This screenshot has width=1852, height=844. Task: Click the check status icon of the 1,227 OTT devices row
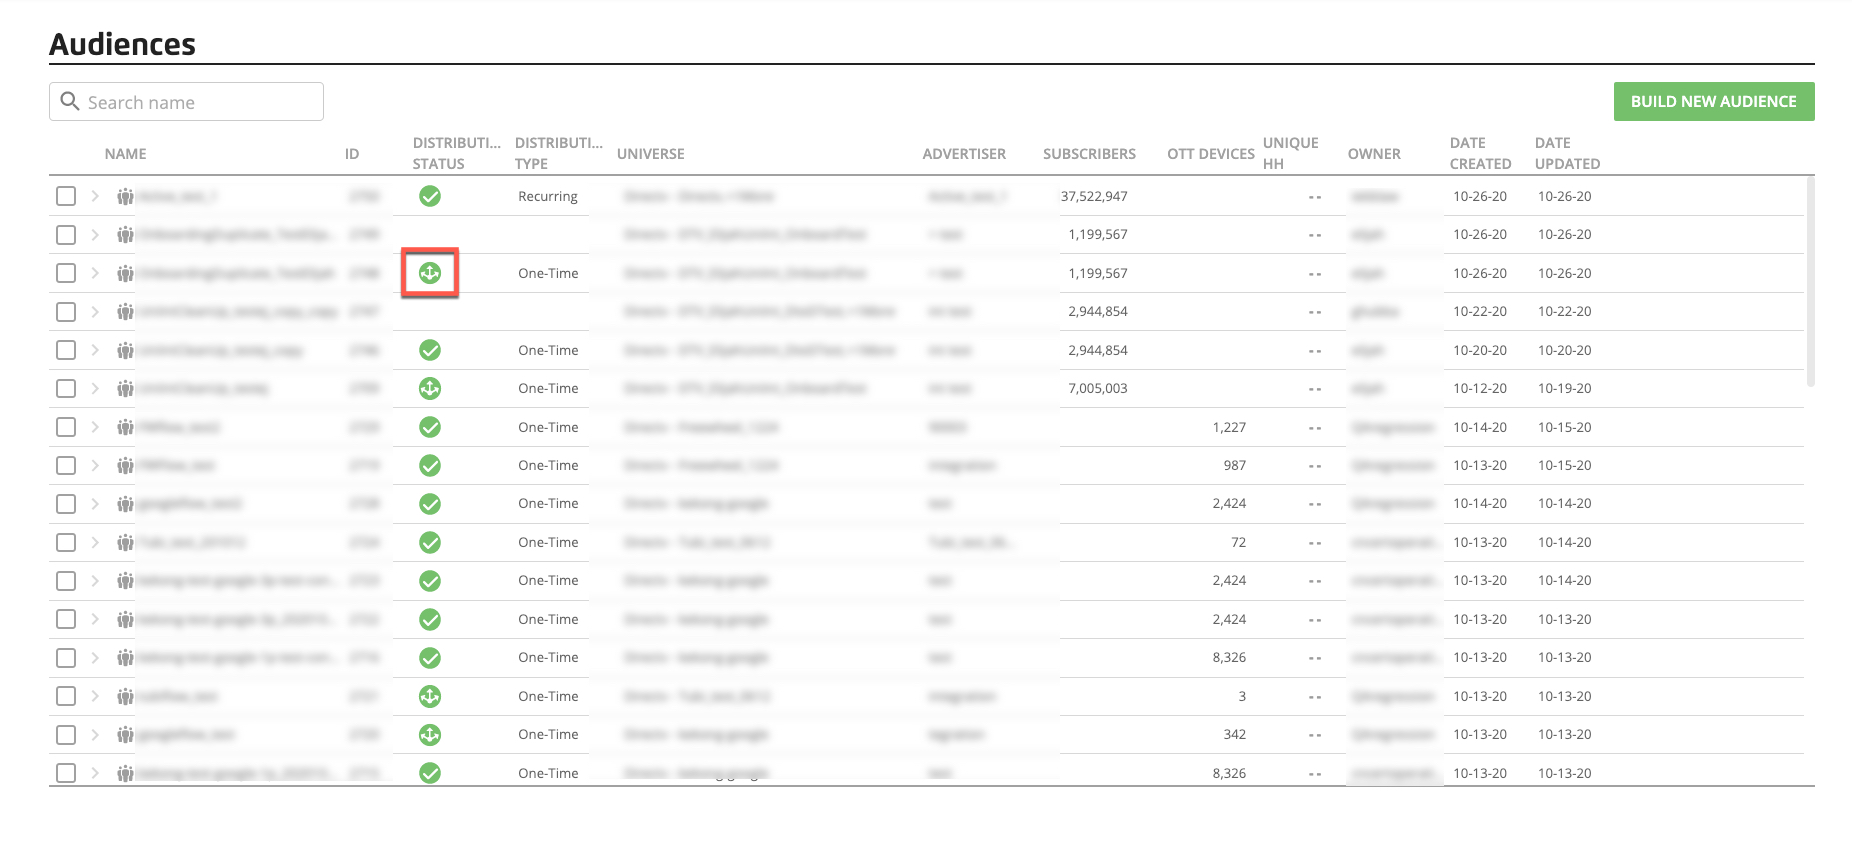(430, 427)
